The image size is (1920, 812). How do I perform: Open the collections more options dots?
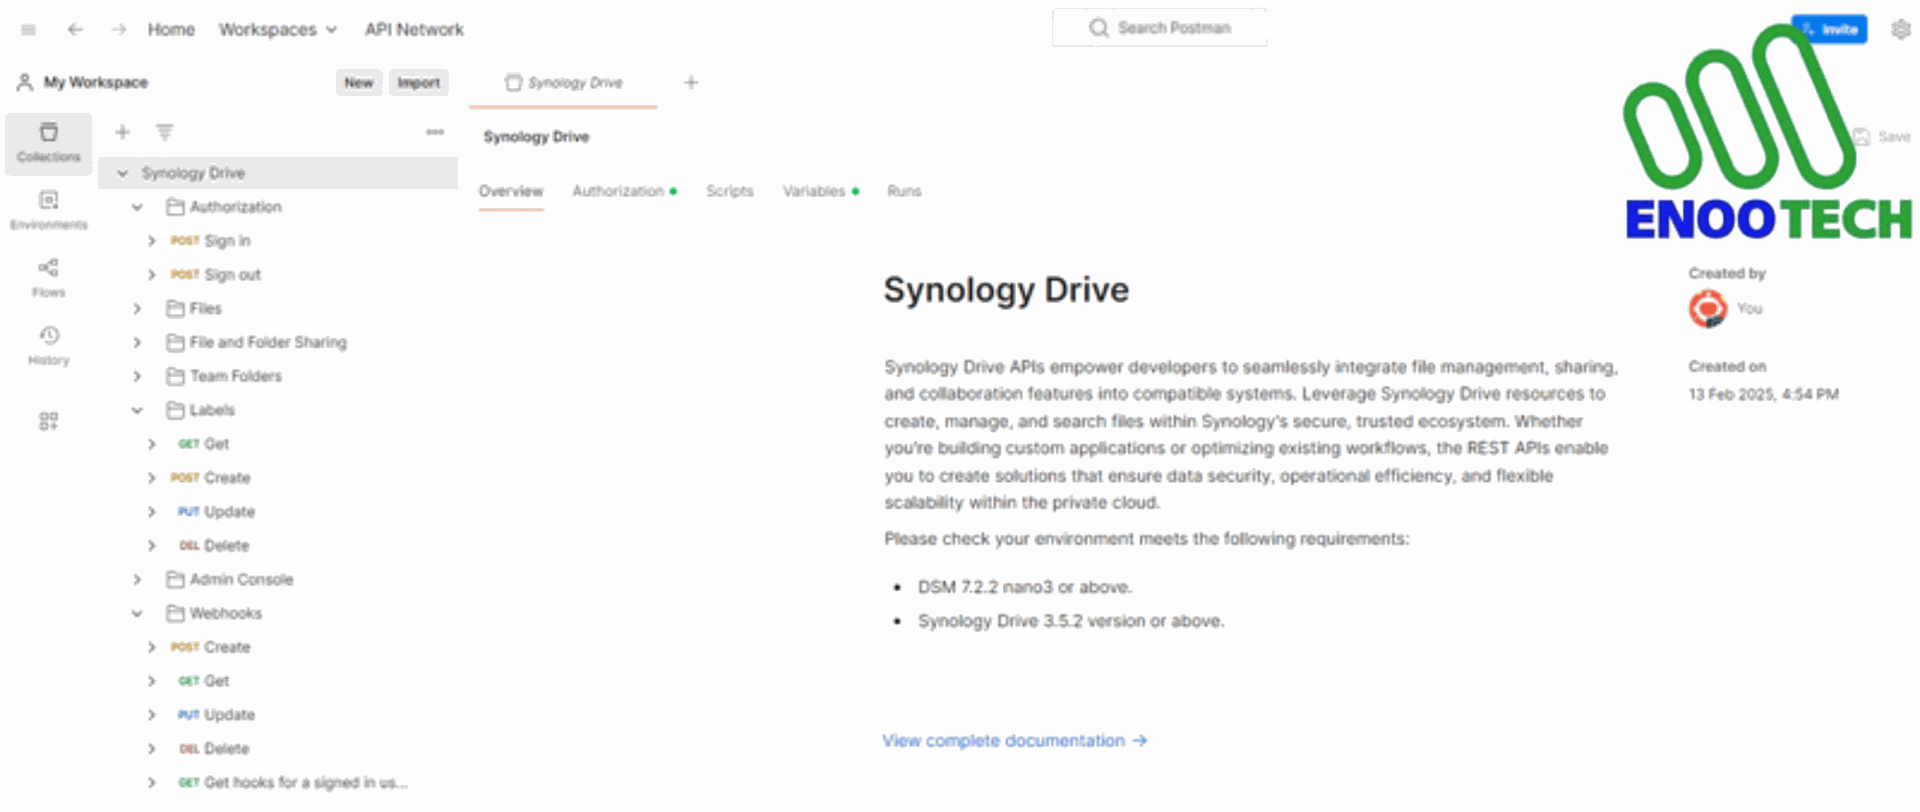coord(435,132)
